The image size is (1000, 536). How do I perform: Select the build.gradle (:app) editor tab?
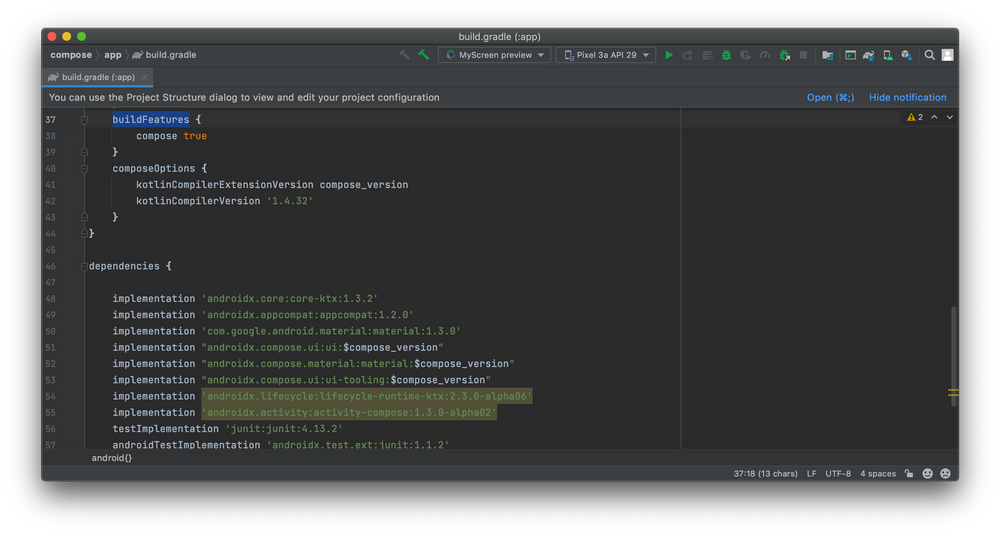pos(98,77)
